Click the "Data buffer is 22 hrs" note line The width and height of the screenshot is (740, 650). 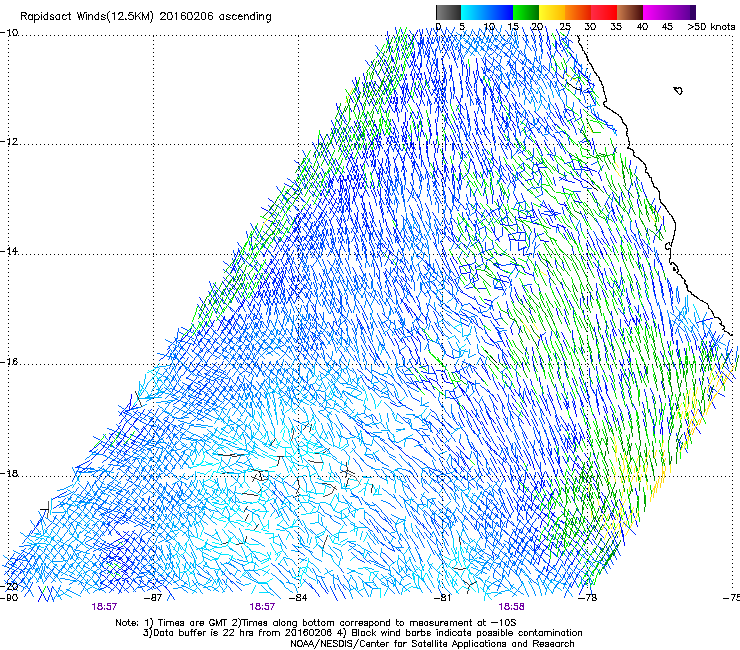(362, 633)
